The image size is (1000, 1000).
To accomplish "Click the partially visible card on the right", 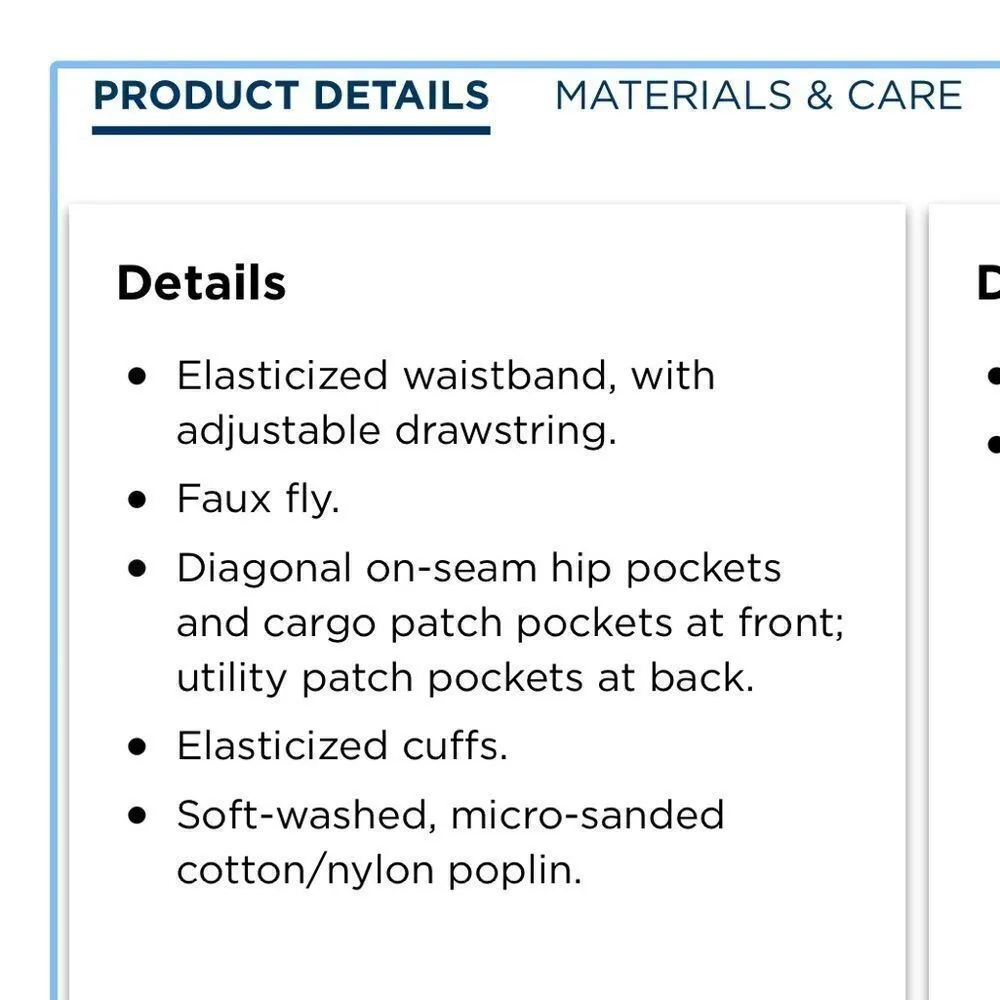I will [968, 600].
